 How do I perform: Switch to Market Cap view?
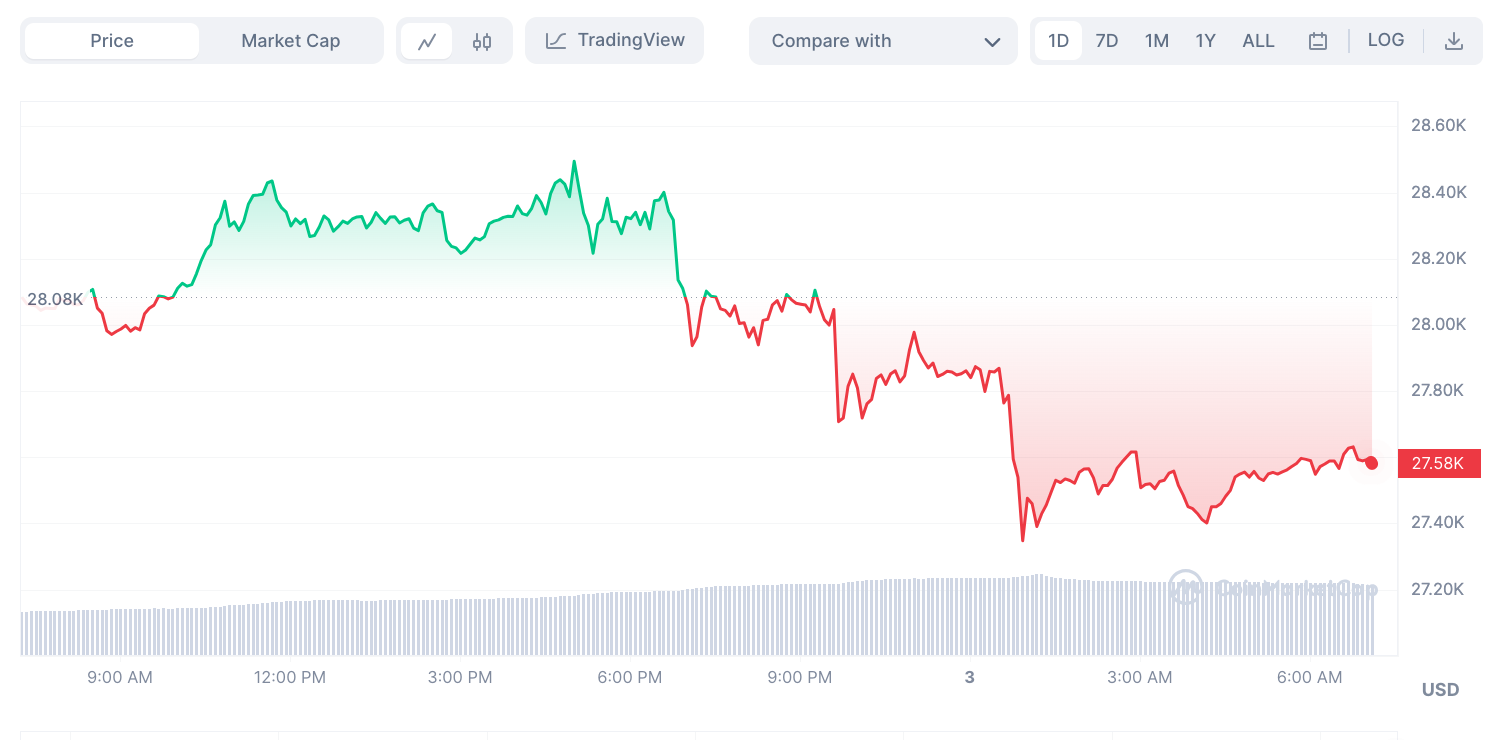(290, 41)
